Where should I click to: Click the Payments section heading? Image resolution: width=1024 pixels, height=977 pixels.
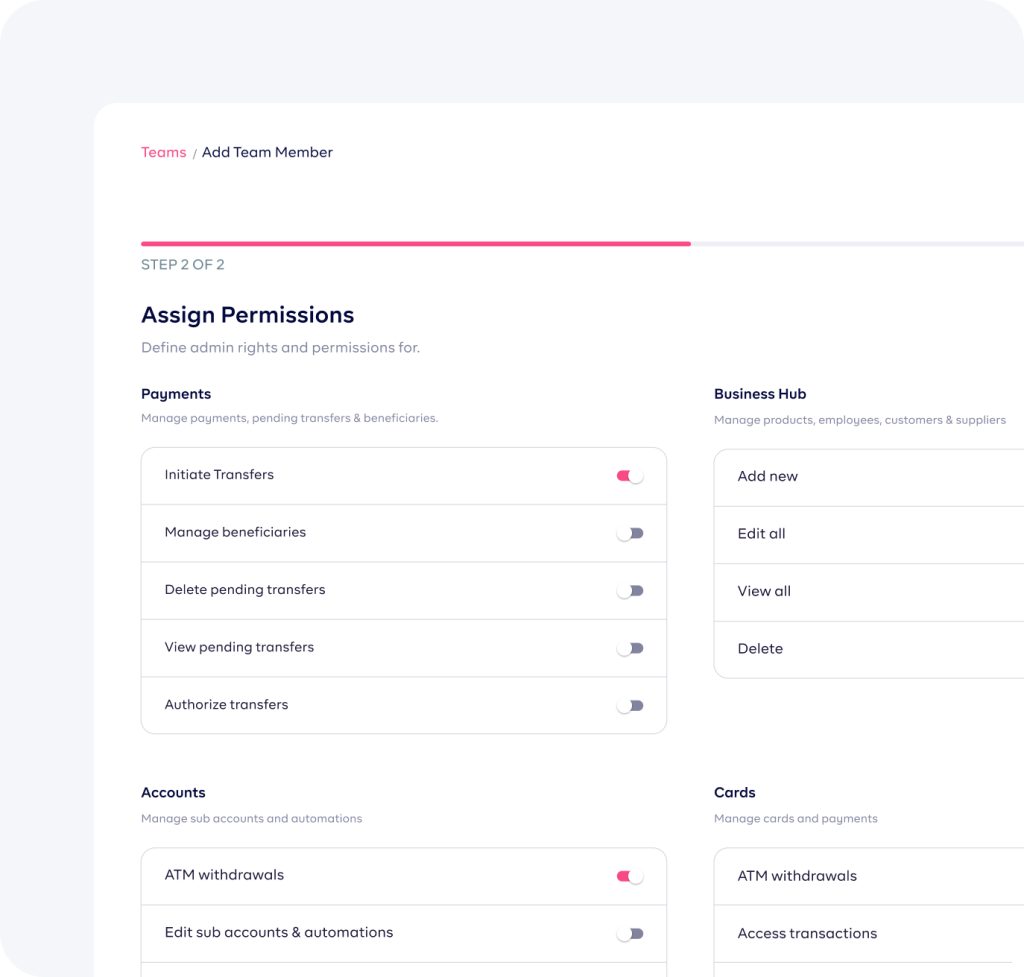tap(176, 394)
